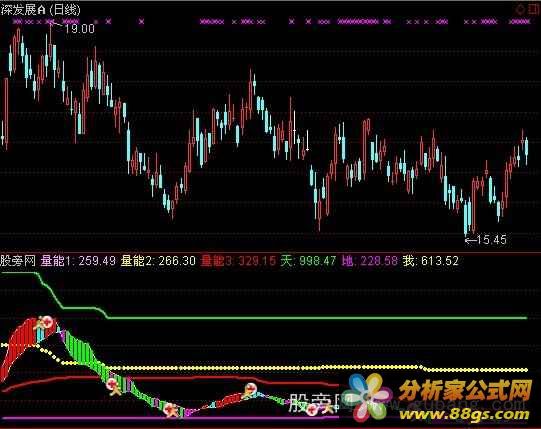Click the signal icon overlapping the 股旁网 watermark
The height and width of the screenshot is (429, 541).
(313, 409)
